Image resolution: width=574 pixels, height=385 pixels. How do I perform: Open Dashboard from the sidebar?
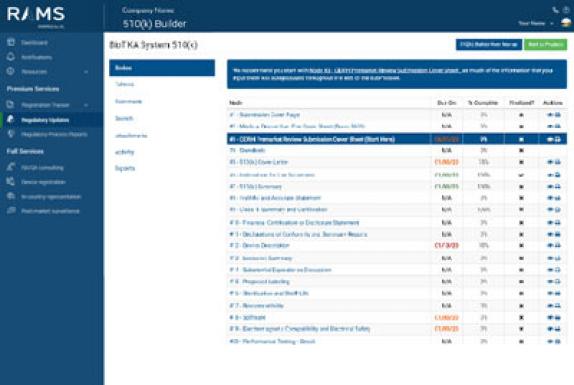(34, 43)
